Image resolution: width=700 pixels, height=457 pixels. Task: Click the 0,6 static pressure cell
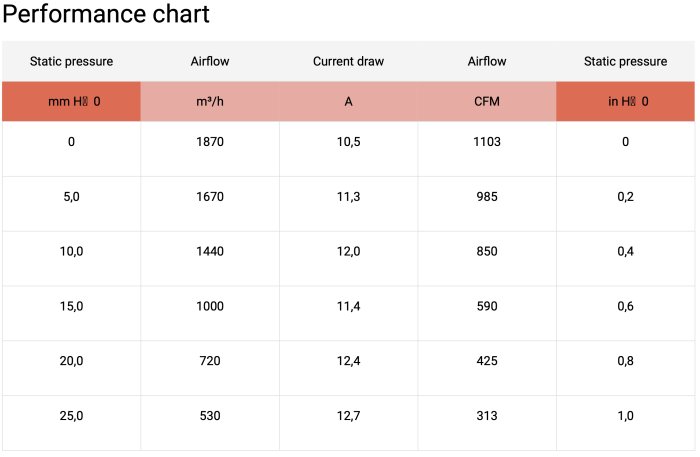tap(625, 306)
